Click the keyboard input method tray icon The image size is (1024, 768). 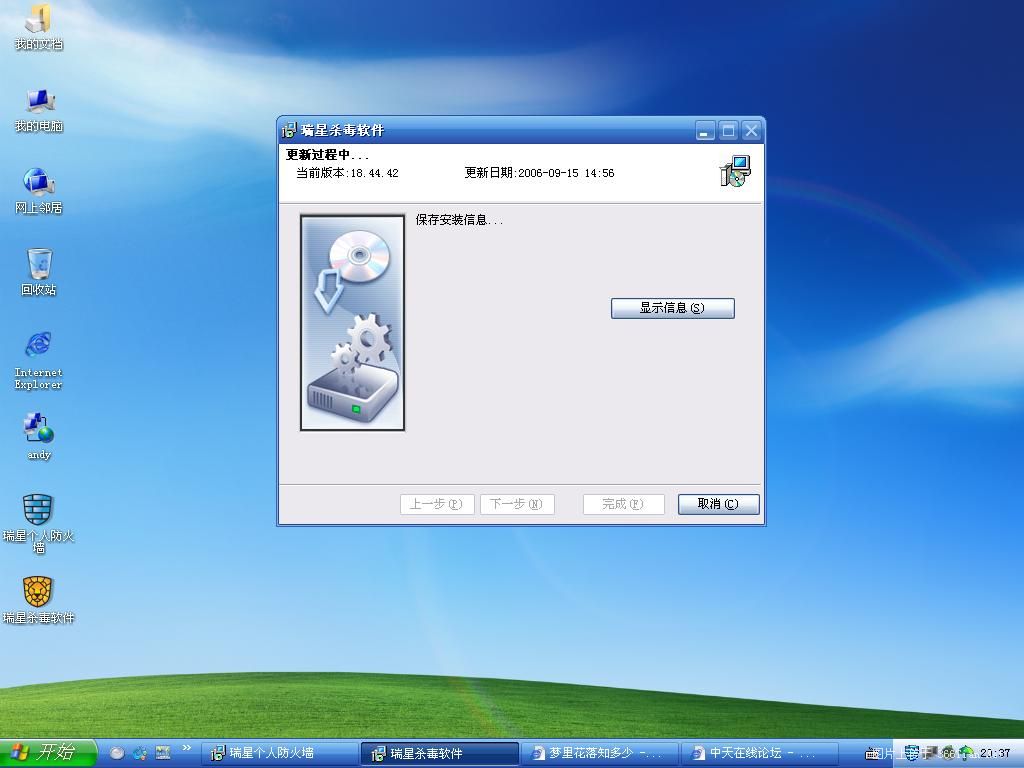pyautogui.click(x=871, y=754)
